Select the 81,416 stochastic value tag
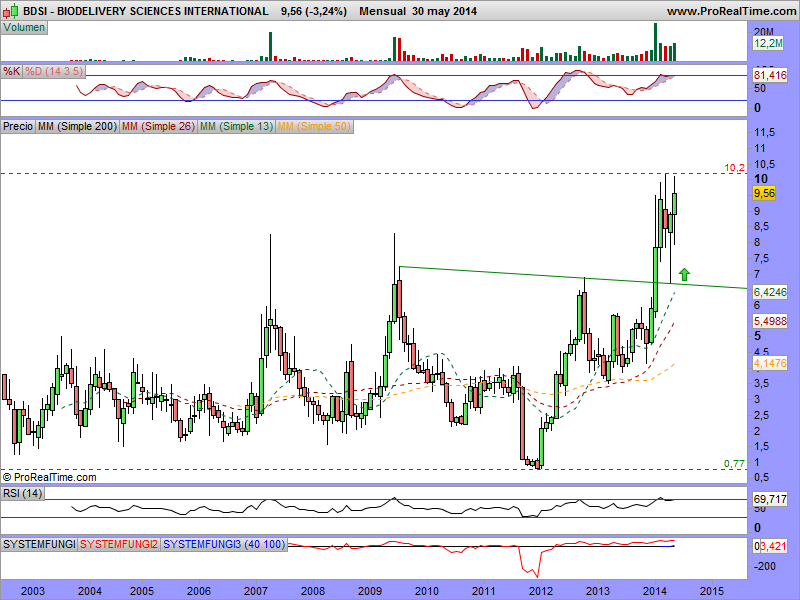The width and height of the screenshot is (800, 600). [770, 76]
